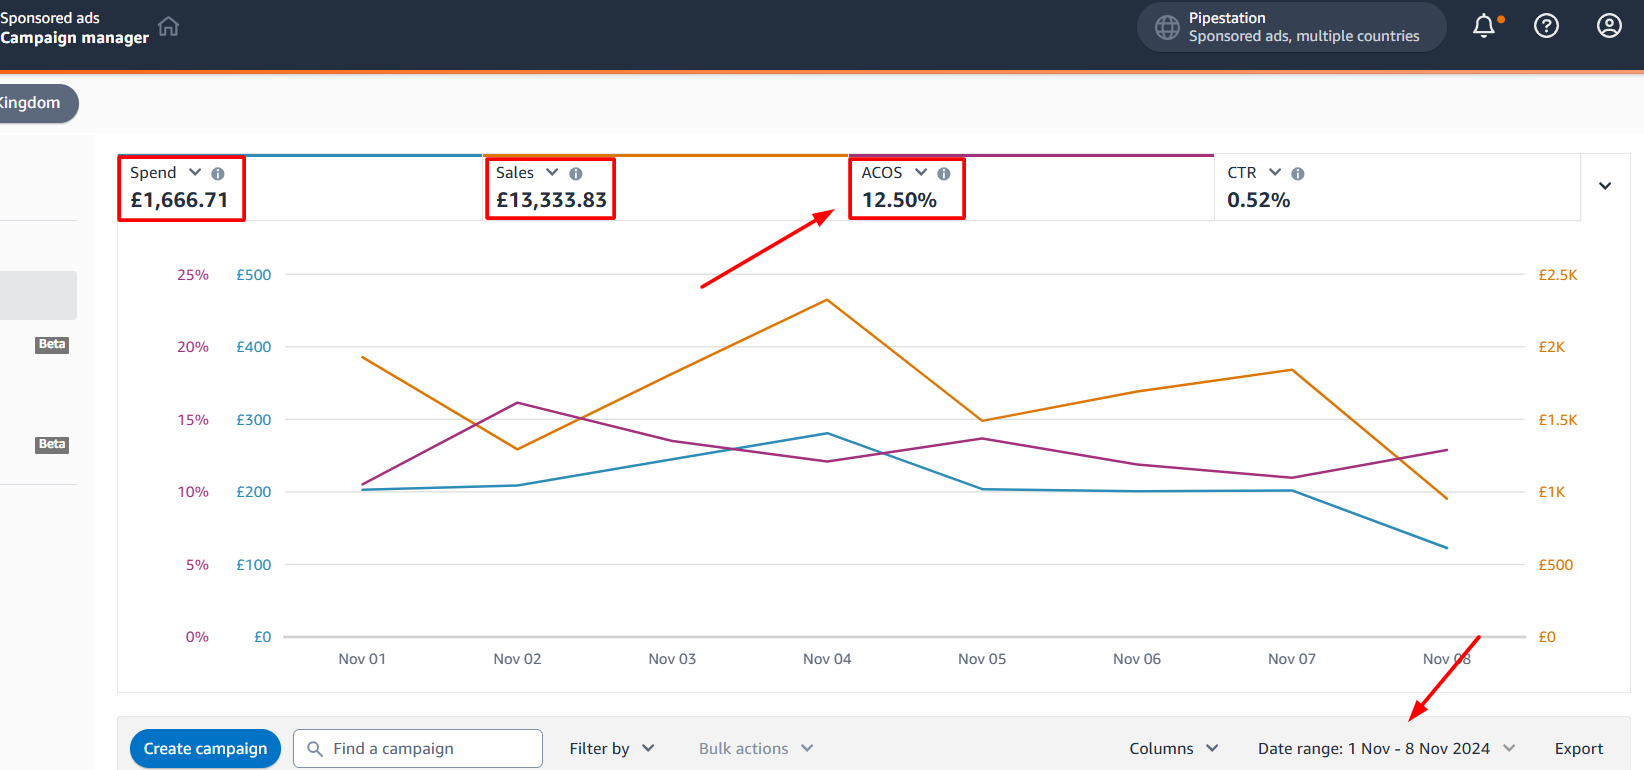Viewport: 1644px width, 770px height.
Task: Click the upper Beta badge in sidebar
Action: pos(52,345)
